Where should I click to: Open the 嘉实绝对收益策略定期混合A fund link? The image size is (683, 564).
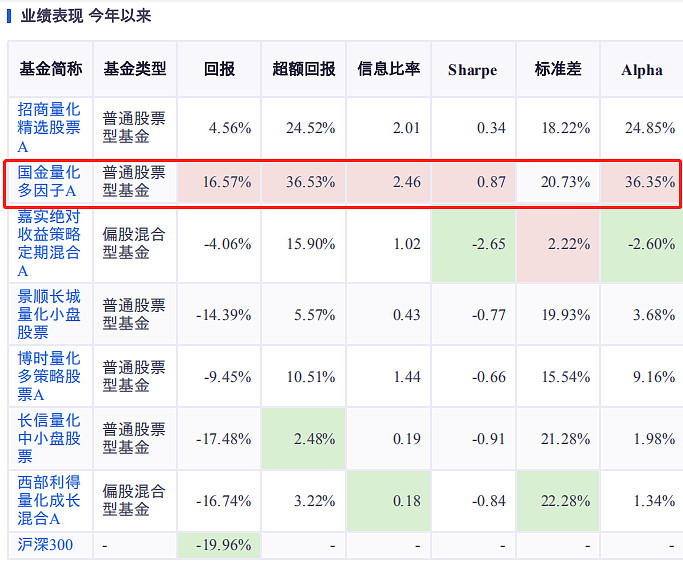click(x=49, y=243)
